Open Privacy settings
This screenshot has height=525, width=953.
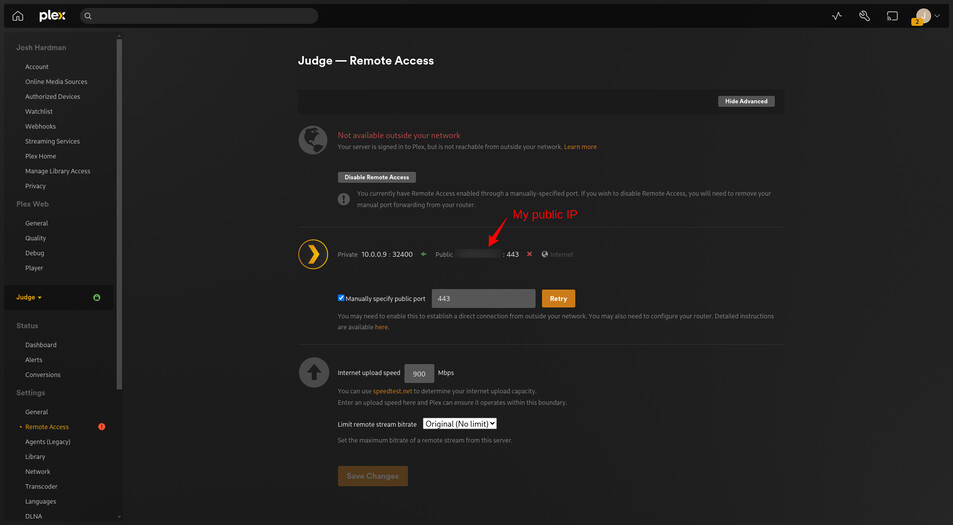(35, 186)
